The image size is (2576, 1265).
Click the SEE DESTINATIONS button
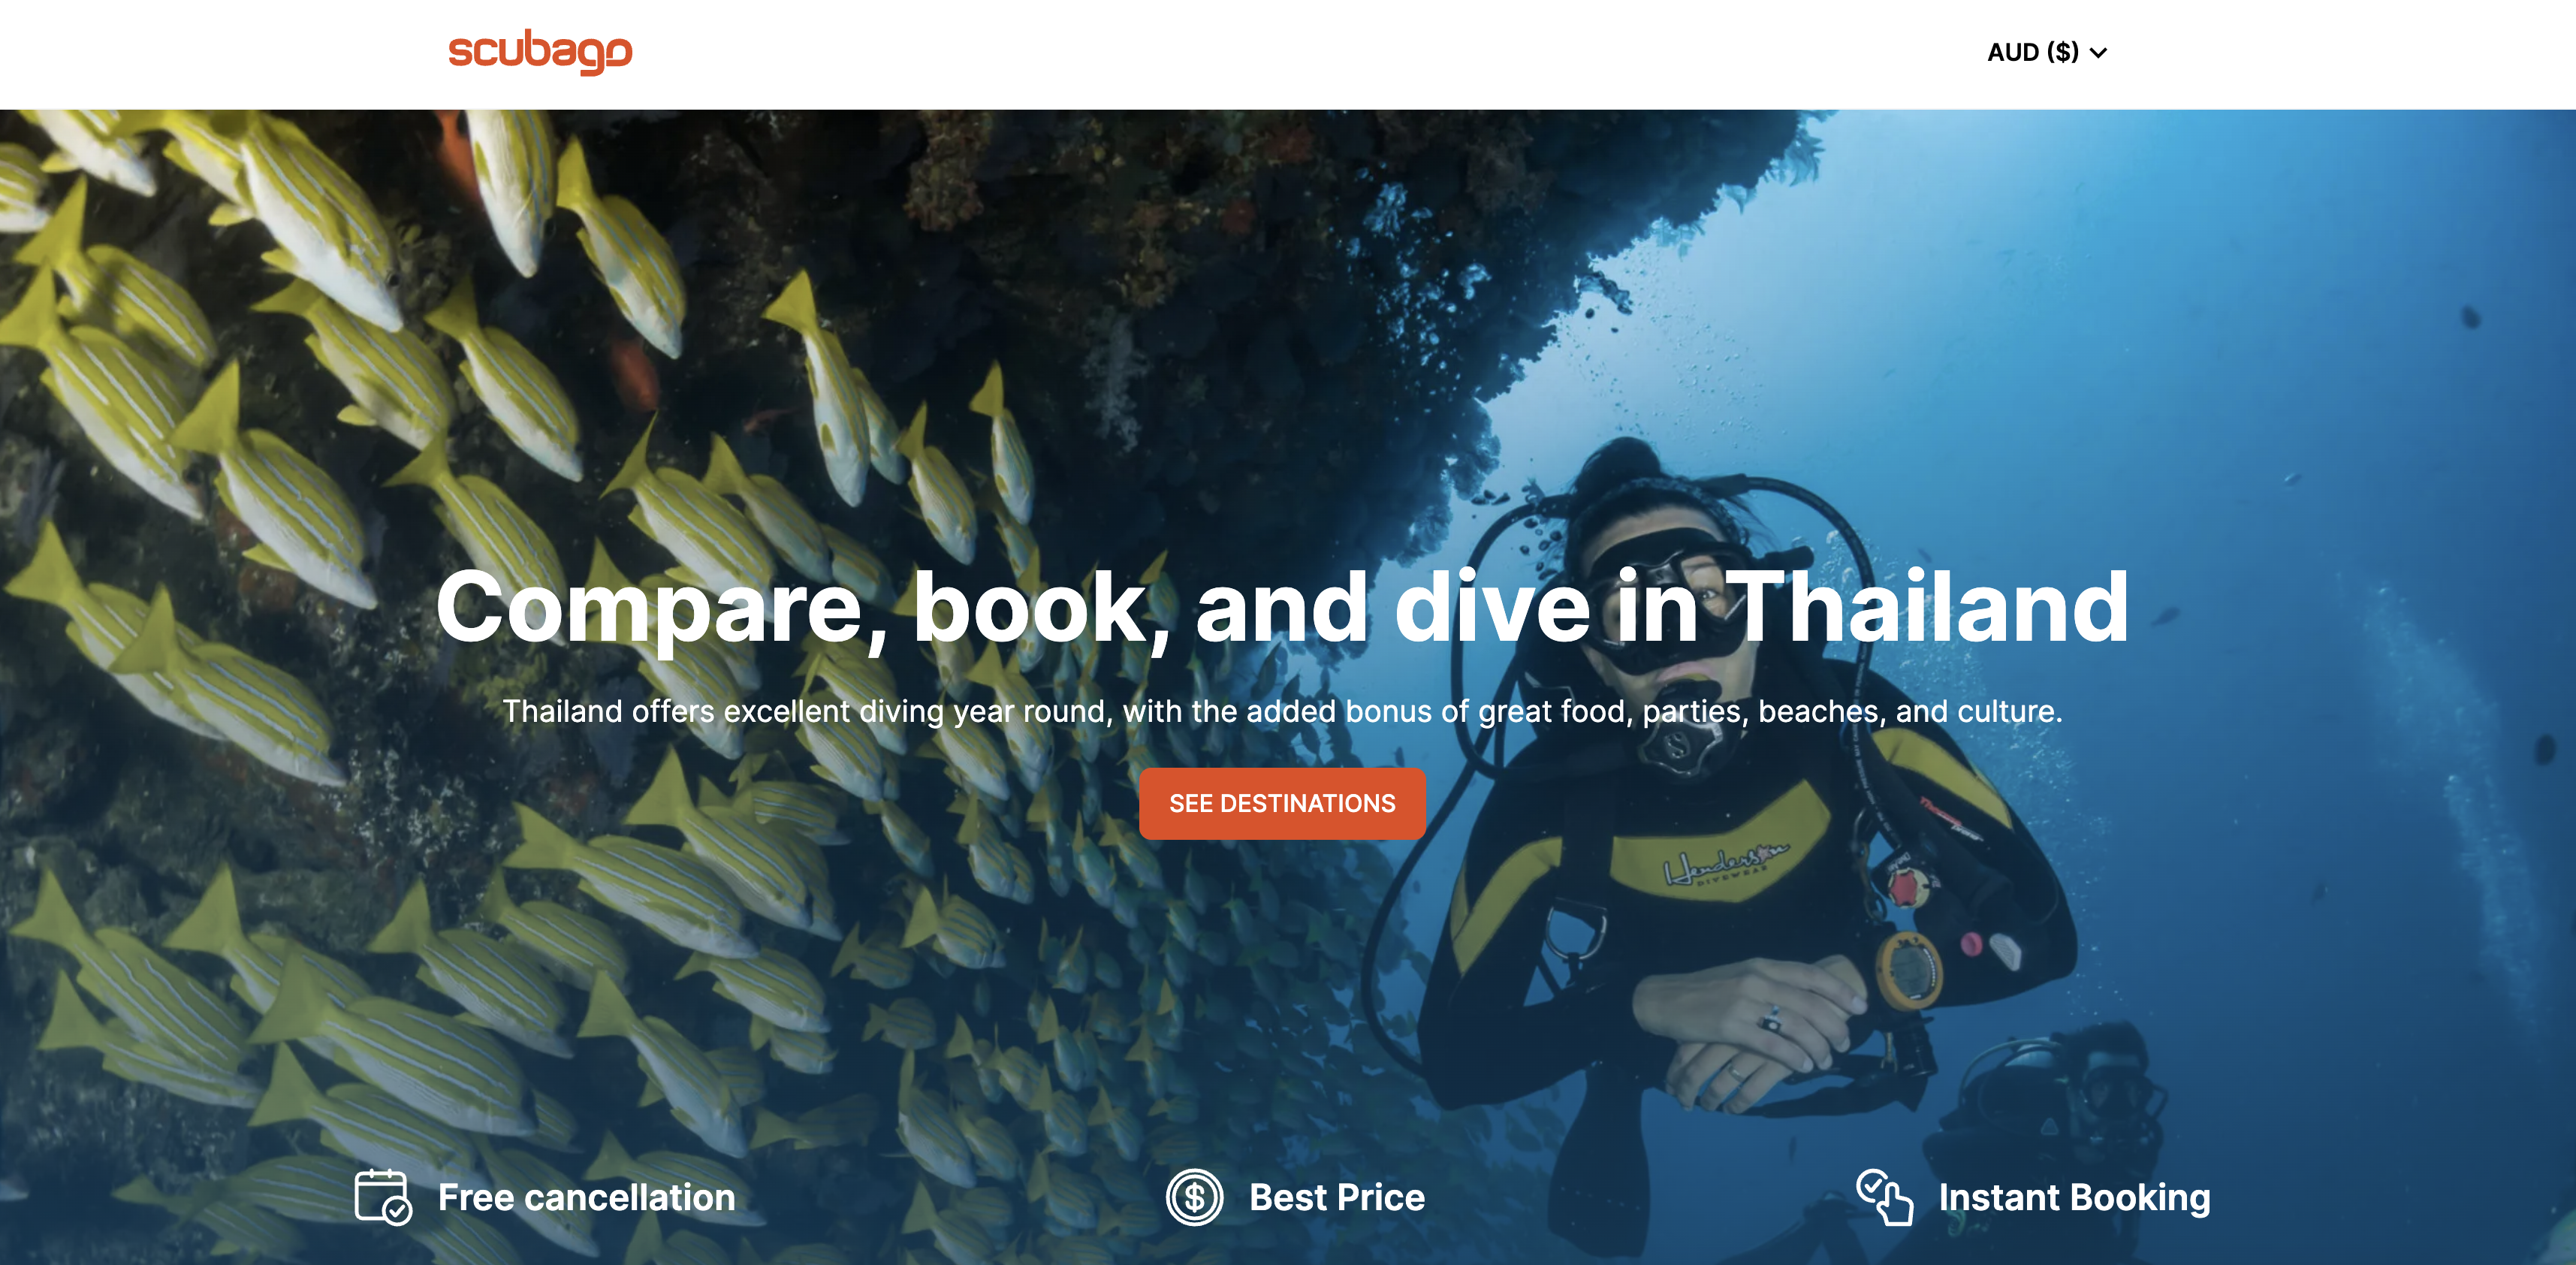coord(1282,803)
